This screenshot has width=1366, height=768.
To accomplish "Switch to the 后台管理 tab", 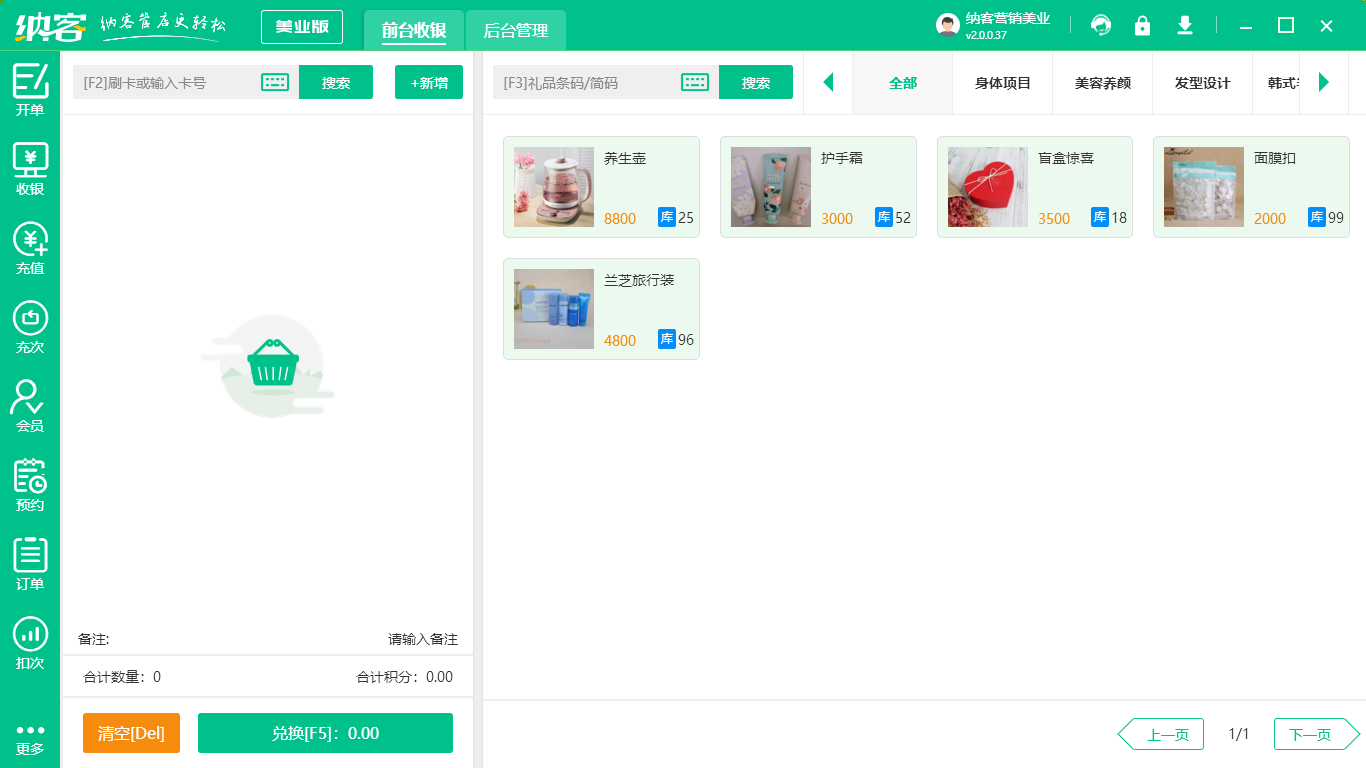I will (517, 31).
